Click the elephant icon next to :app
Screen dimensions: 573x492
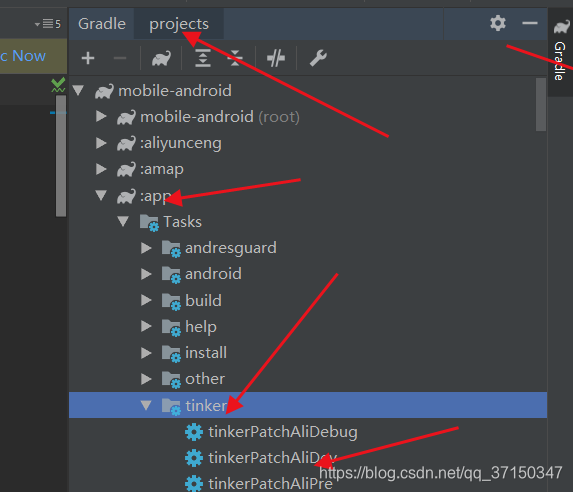click(126, 196)
